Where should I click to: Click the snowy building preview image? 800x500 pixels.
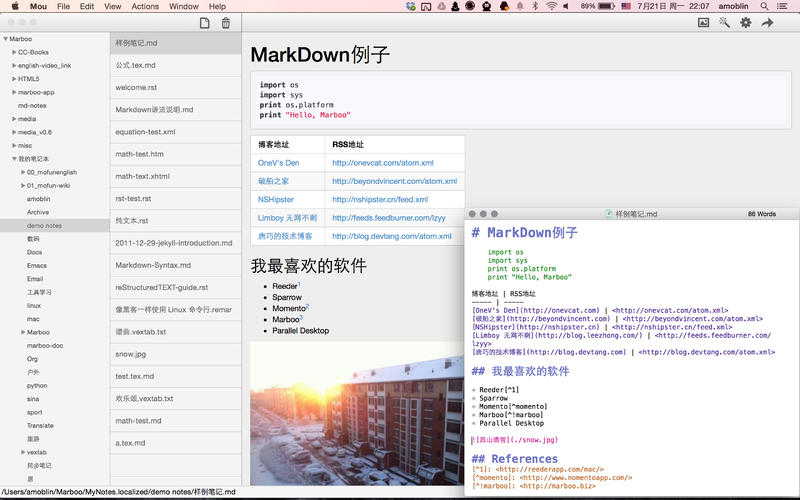[x=357, y=413]
